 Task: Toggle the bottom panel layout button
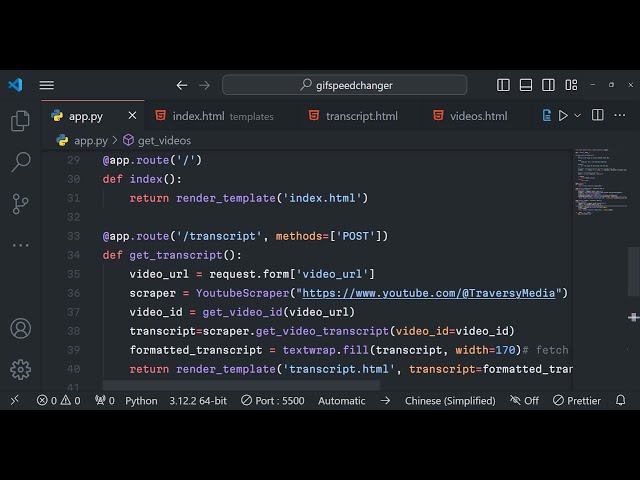click(526, 85)
